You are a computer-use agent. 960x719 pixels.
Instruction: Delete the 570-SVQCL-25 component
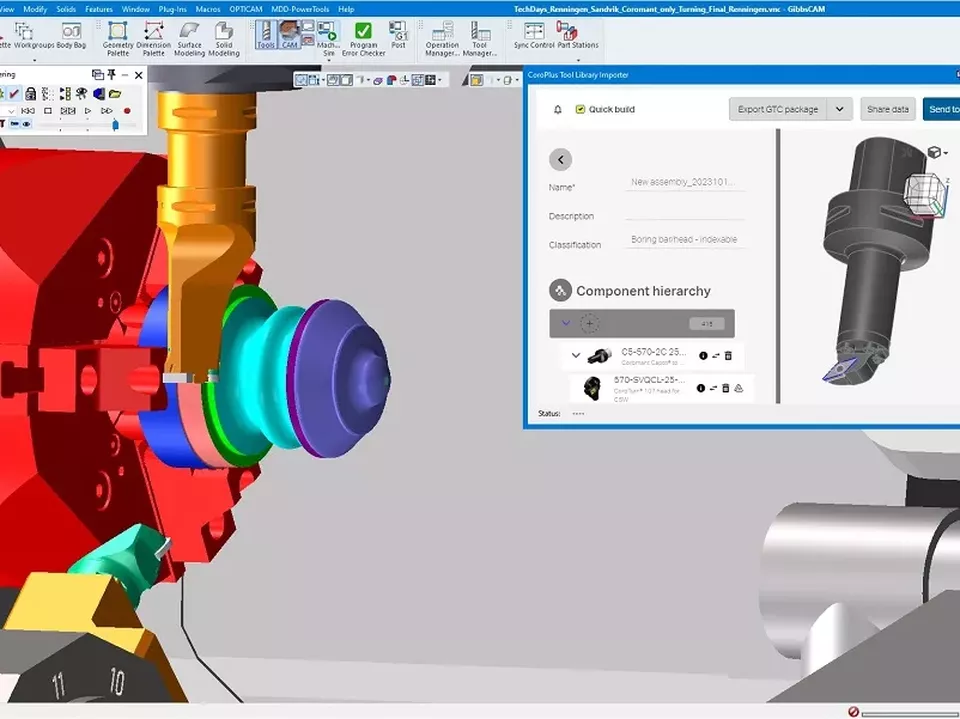726,388
